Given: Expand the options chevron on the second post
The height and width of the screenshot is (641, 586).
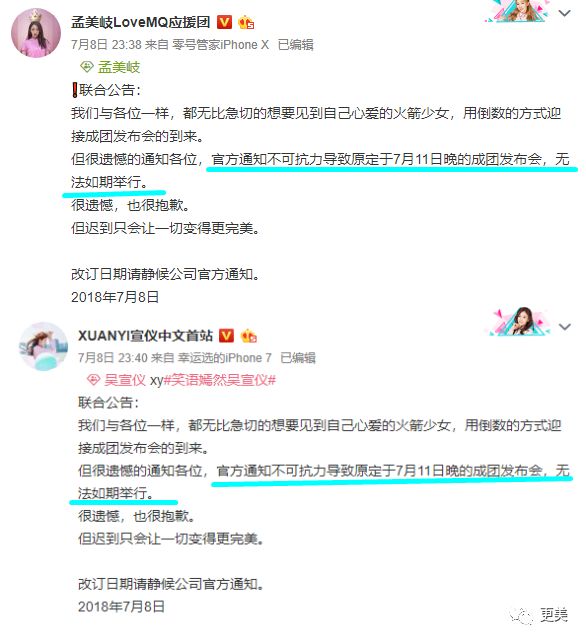Looking at the screenshot, I should [x=565, y=327].
